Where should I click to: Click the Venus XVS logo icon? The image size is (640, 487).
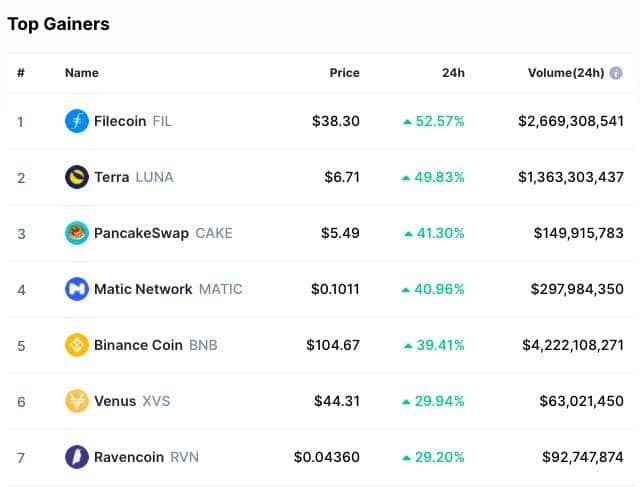click(77, 401)
